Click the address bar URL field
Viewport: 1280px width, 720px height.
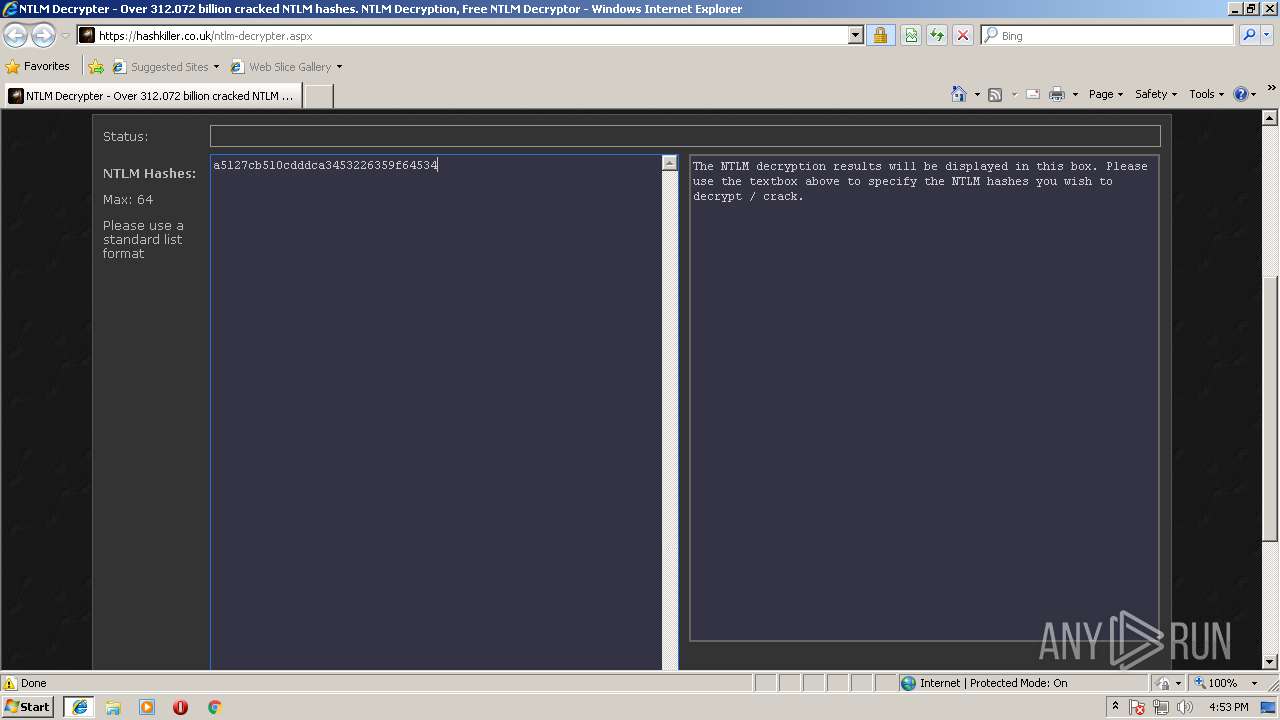tap(470, 35)
